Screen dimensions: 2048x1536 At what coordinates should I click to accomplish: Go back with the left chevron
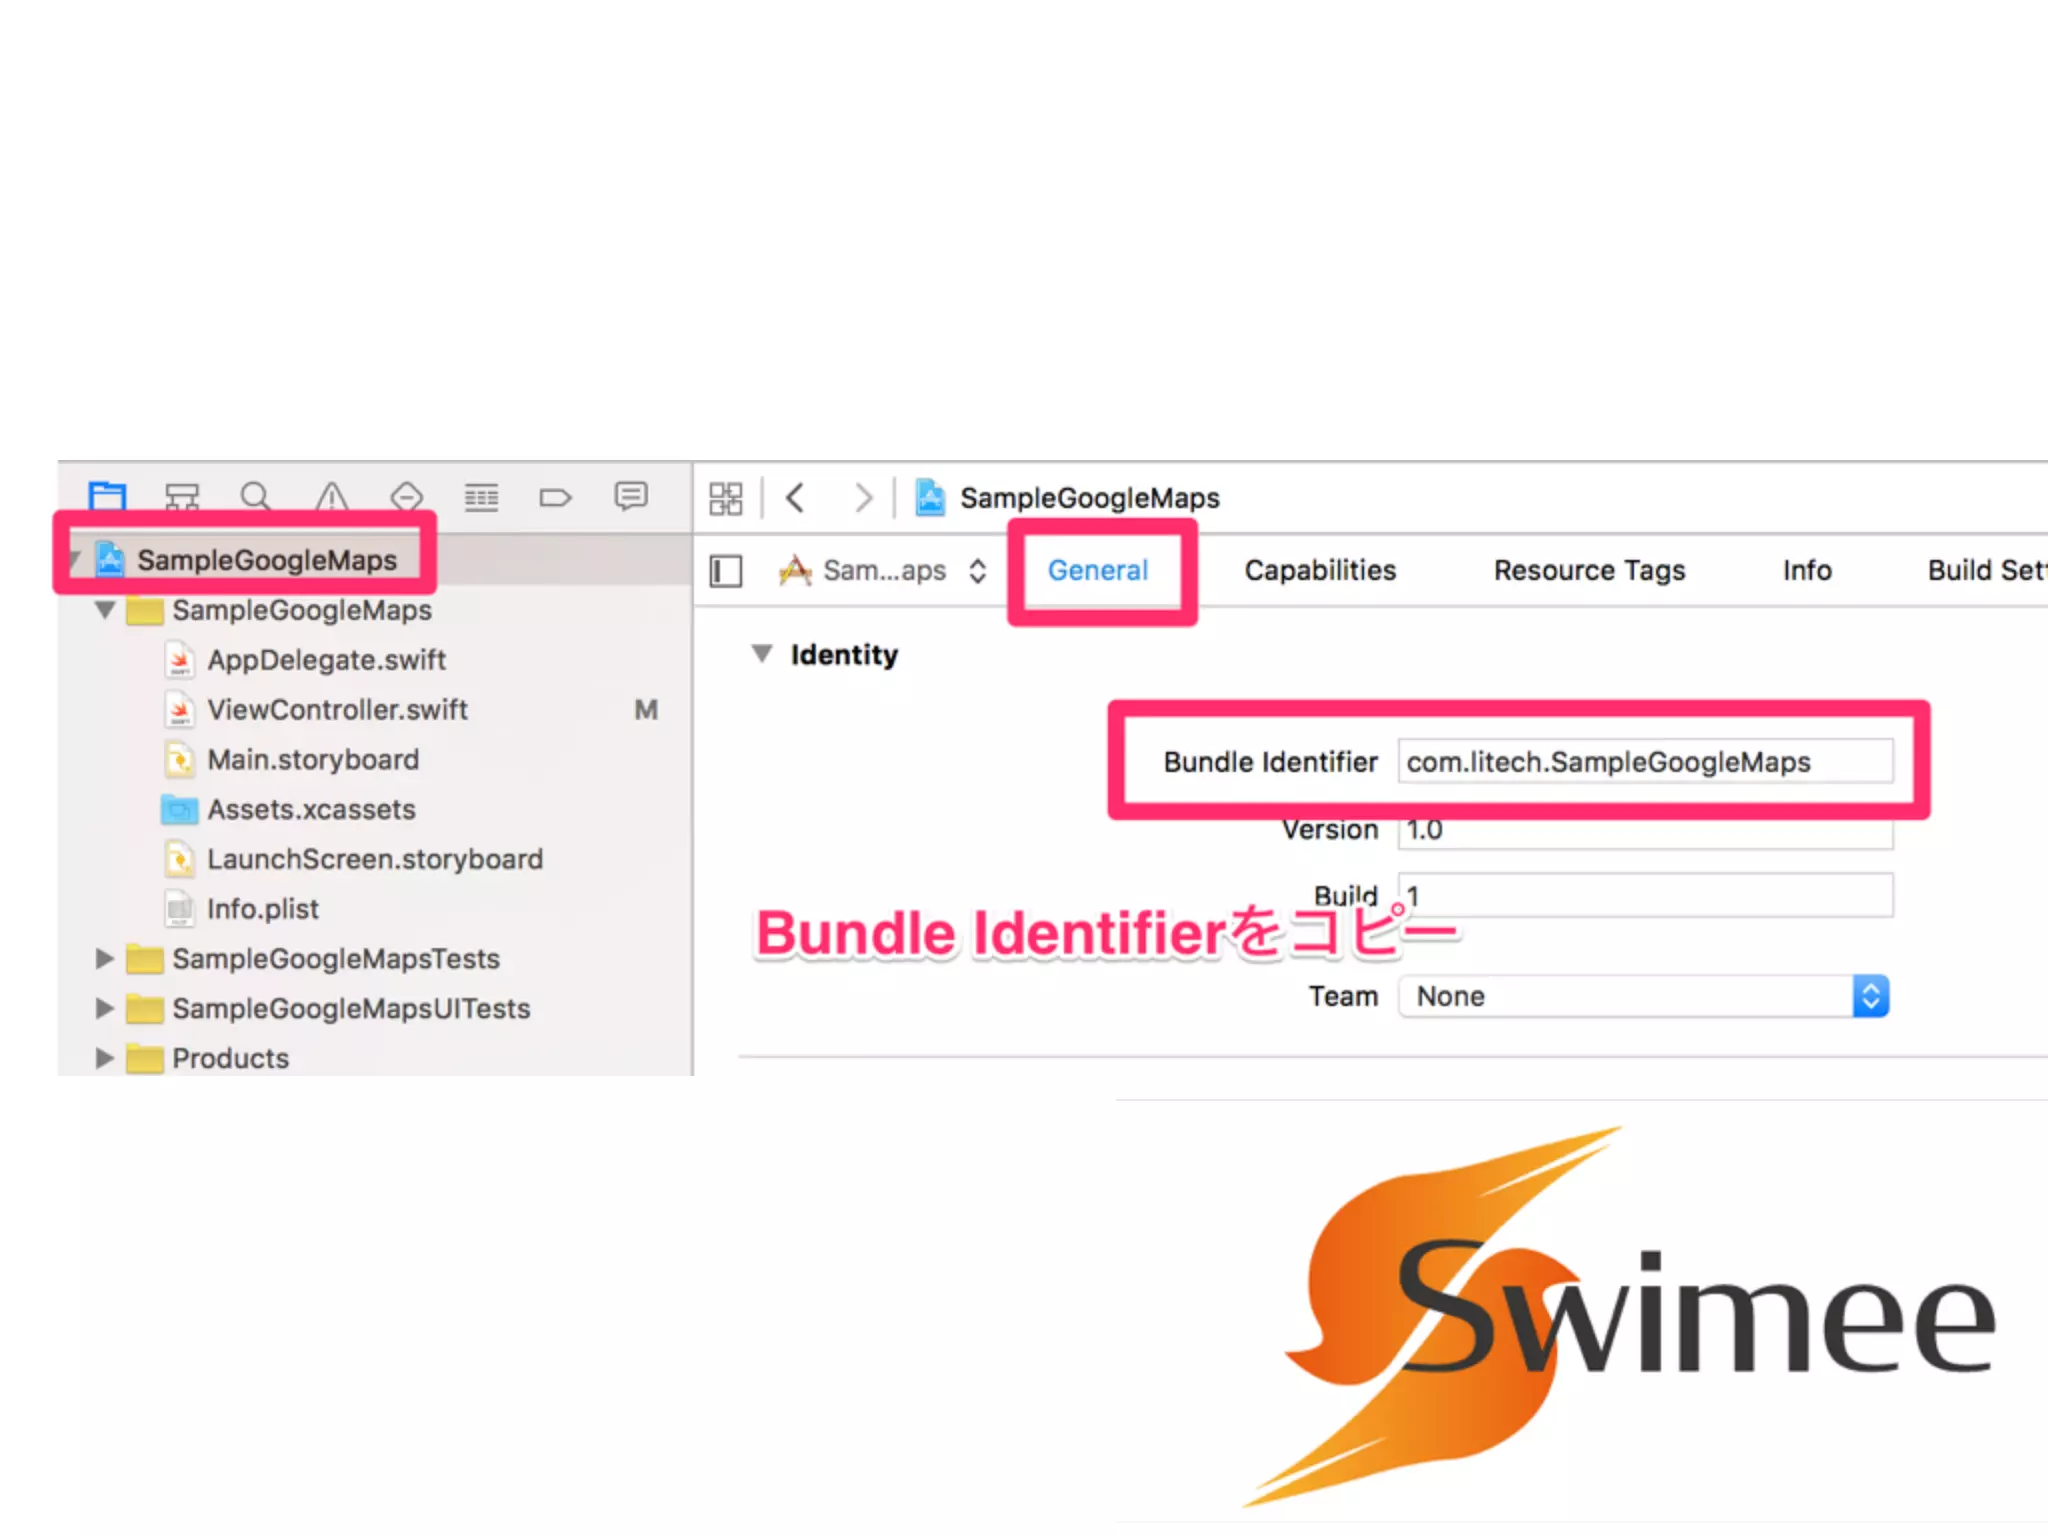coord(796,498)
